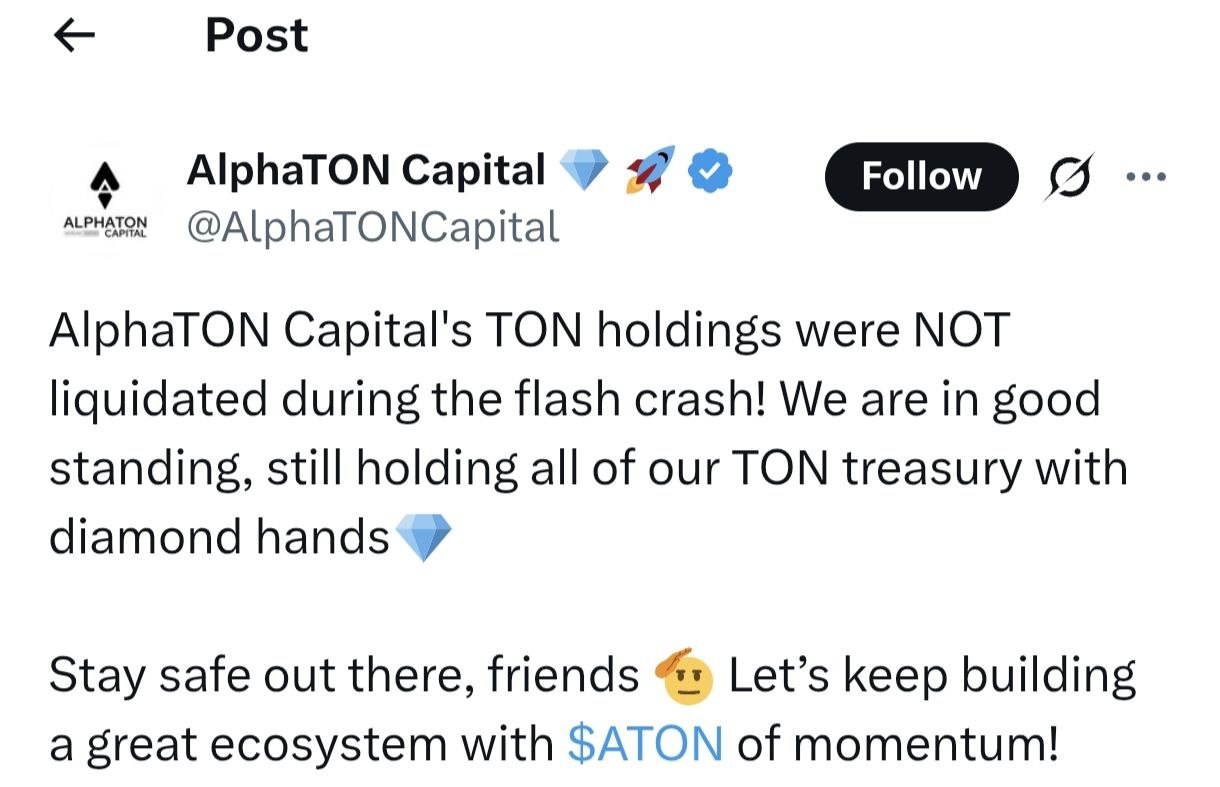Click the "Stay safe out there, friends" text
Screen dimensions: 1220x787
[344, 676]
